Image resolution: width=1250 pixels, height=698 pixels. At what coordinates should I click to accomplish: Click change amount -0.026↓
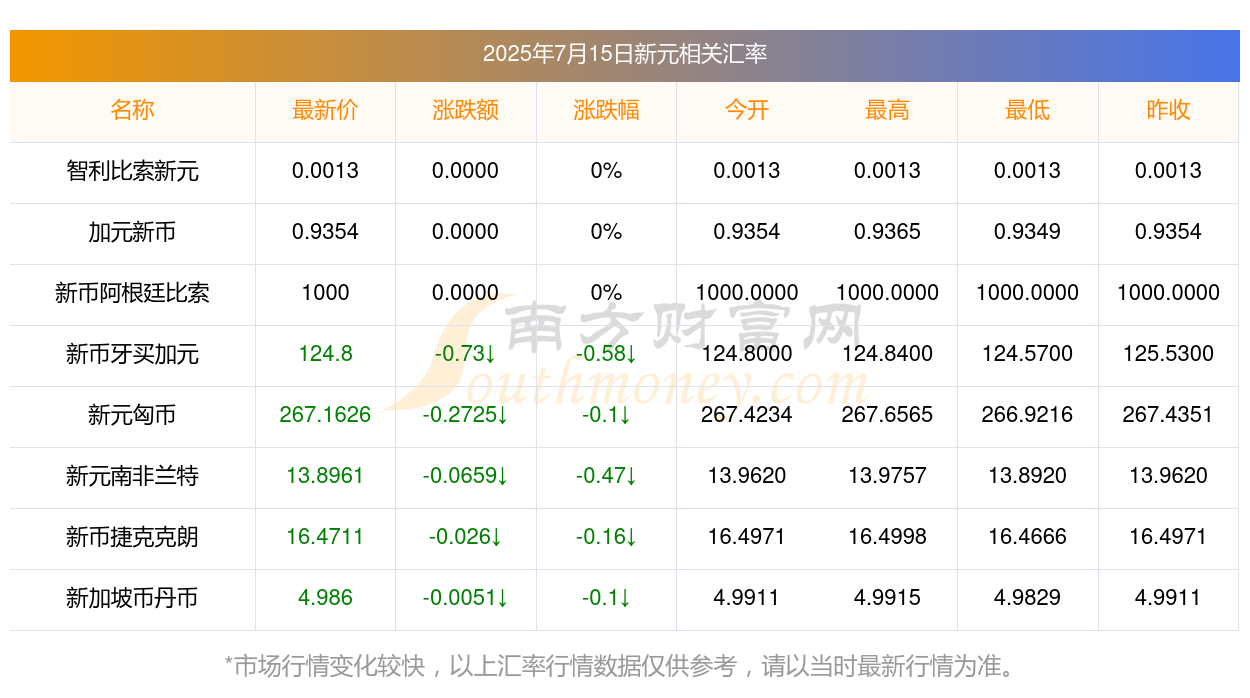465,537
